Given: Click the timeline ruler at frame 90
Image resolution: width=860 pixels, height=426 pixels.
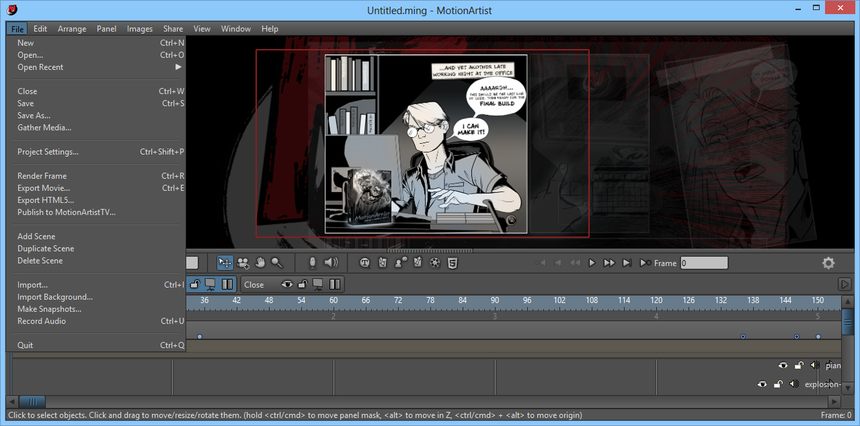Looking at the screenshot, I should point(495,300).
